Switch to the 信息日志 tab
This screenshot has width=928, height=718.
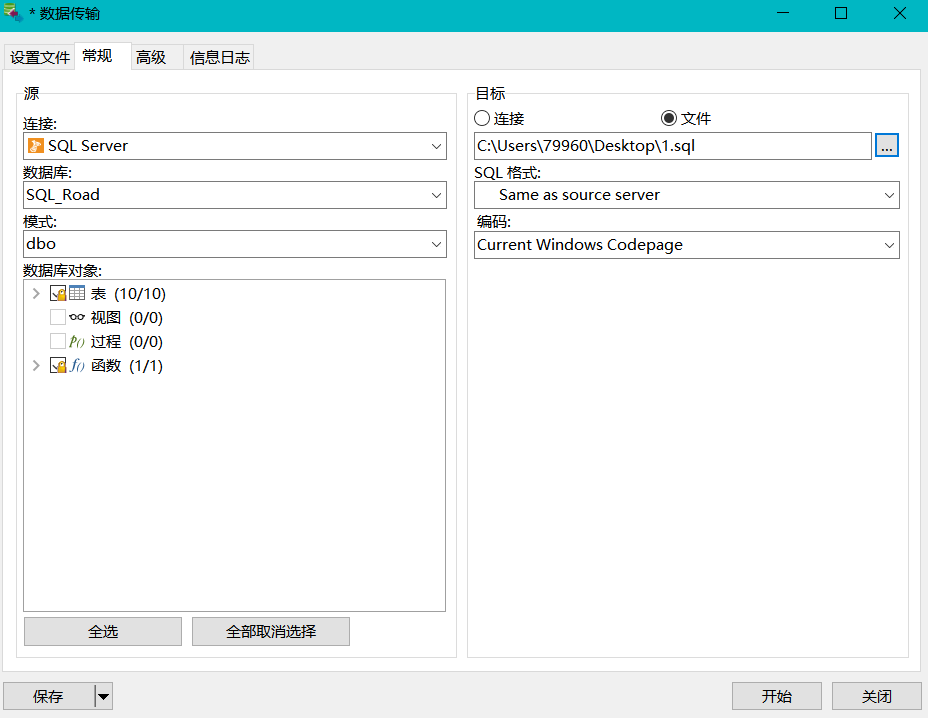(x=220, y=58)
